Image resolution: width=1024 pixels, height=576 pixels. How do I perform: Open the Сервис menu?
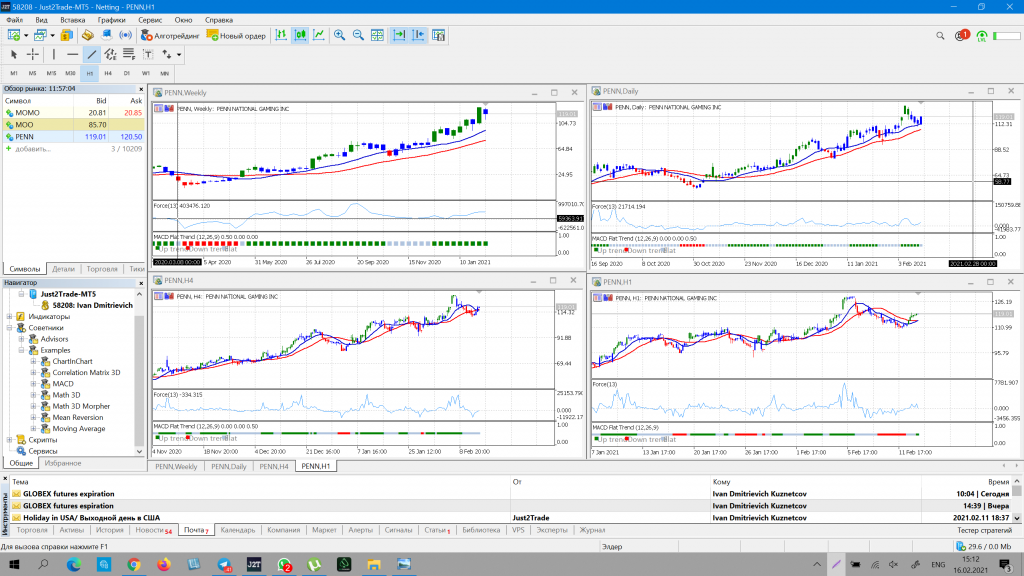(x=150, y=20)
